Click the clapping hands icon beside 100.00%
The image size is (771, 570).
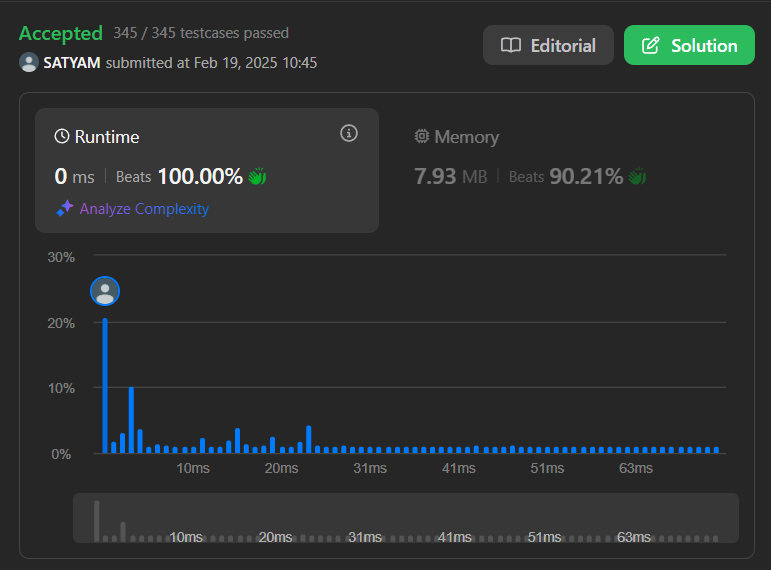(257, 177)
